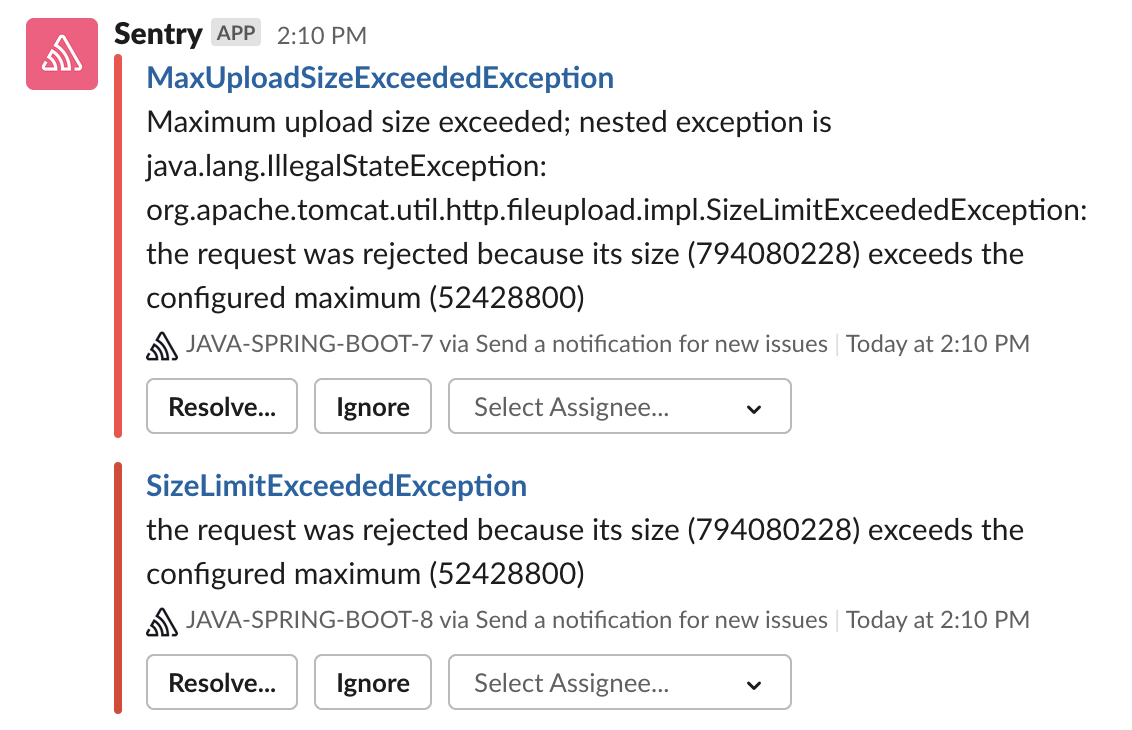Open the MaxUploadSizeExceededException issue link

point(380,77)
